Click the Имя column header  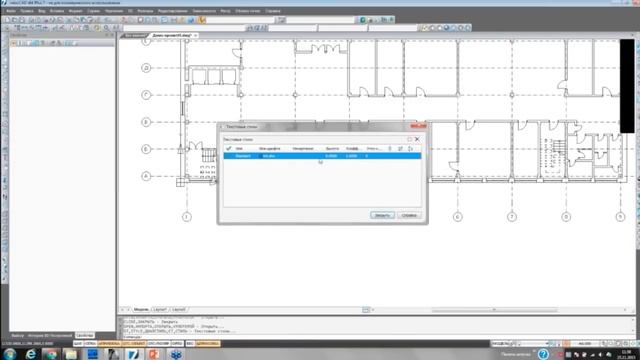[x=239, y=149]
